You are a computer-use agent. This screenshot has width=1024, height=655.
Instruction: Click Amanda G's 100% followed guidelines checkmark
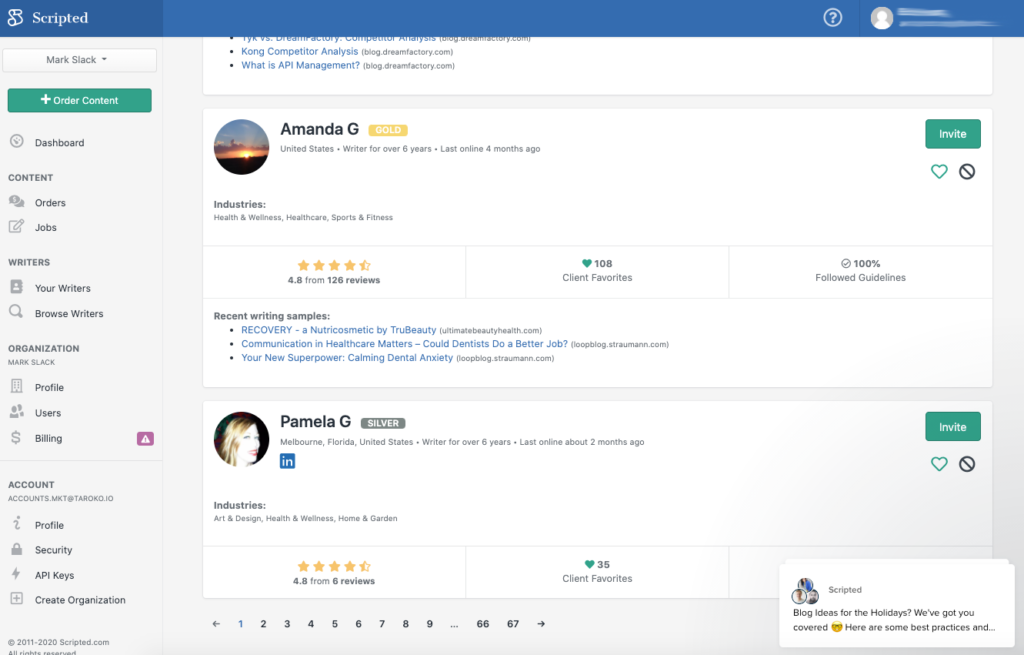[x=846, y=263]
